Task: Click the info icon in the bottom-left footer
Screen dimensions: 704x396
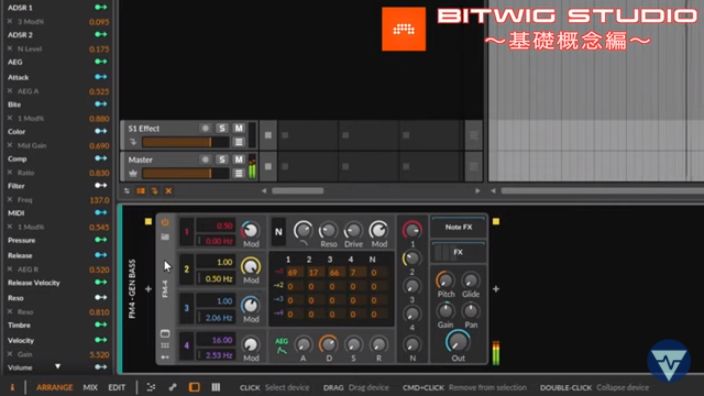Action: tap(12, 387)
